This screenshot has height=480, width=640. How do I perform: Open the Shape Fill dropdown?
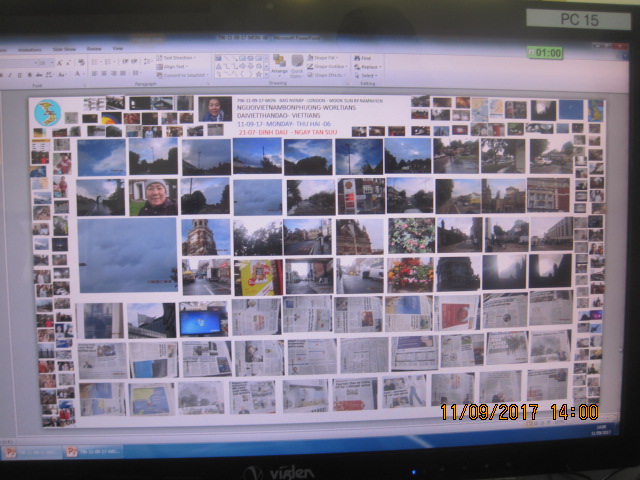point(322,58)
